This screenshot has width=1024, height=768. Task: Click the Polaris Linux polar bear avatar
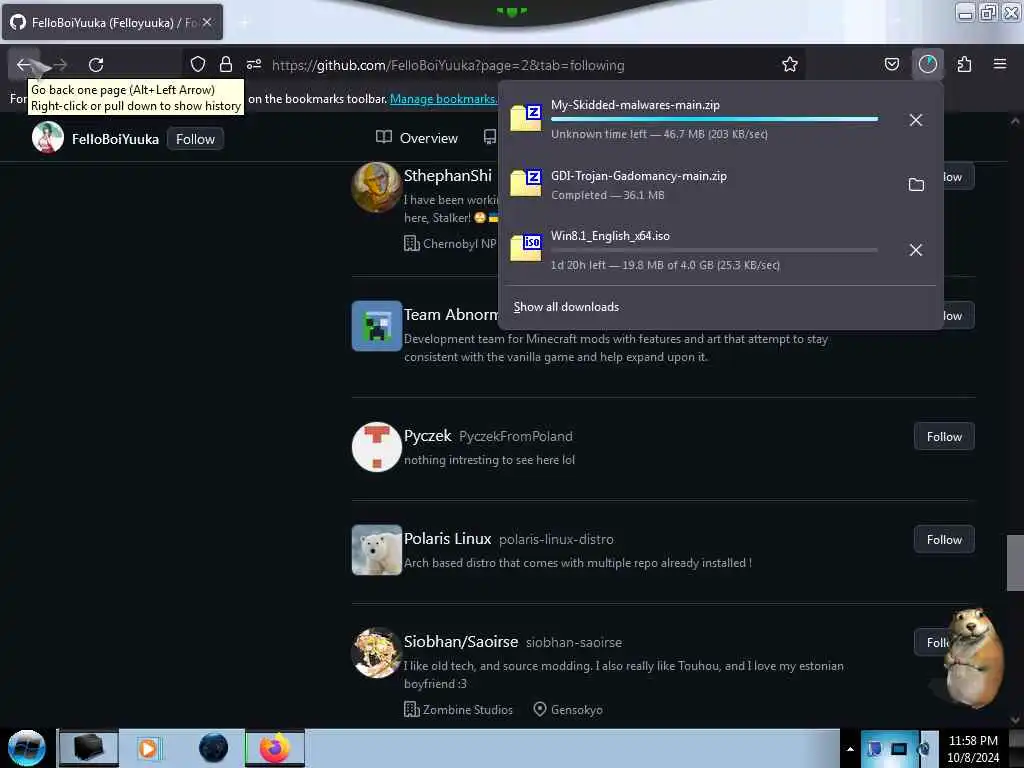(x=376, y=550)
